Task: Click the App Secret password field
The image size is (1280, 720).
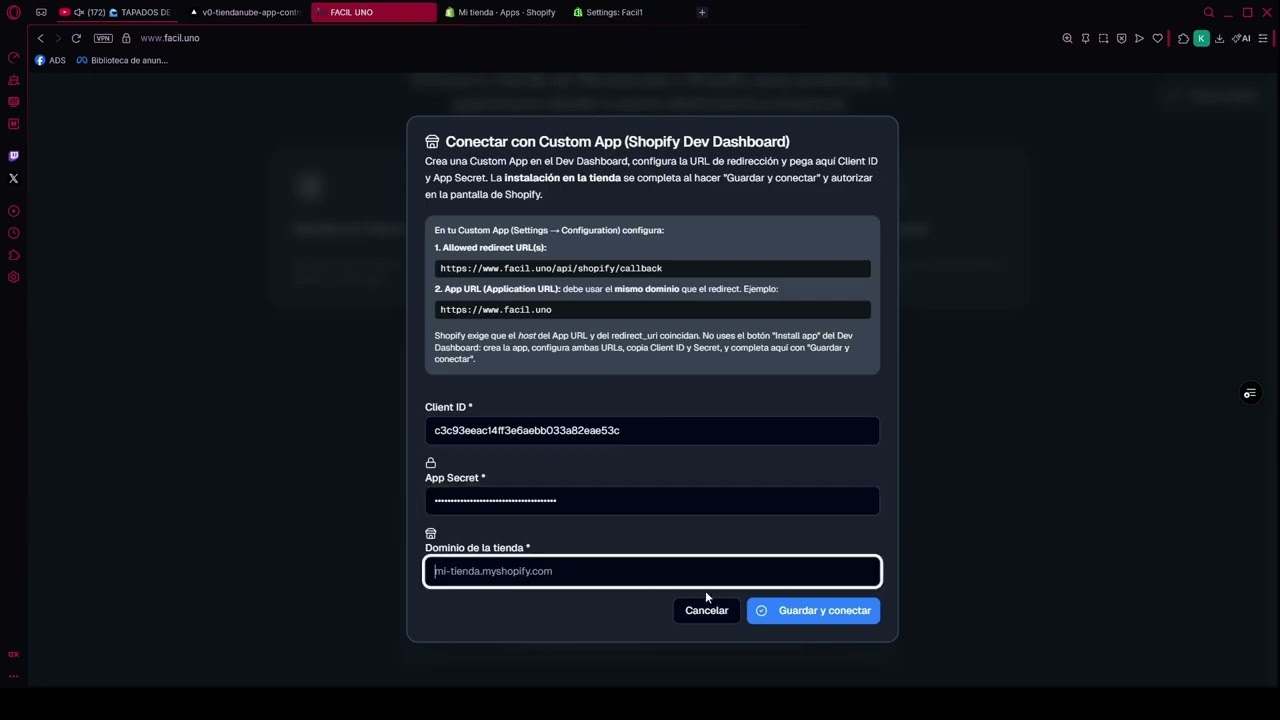Action: click(652, 501)
